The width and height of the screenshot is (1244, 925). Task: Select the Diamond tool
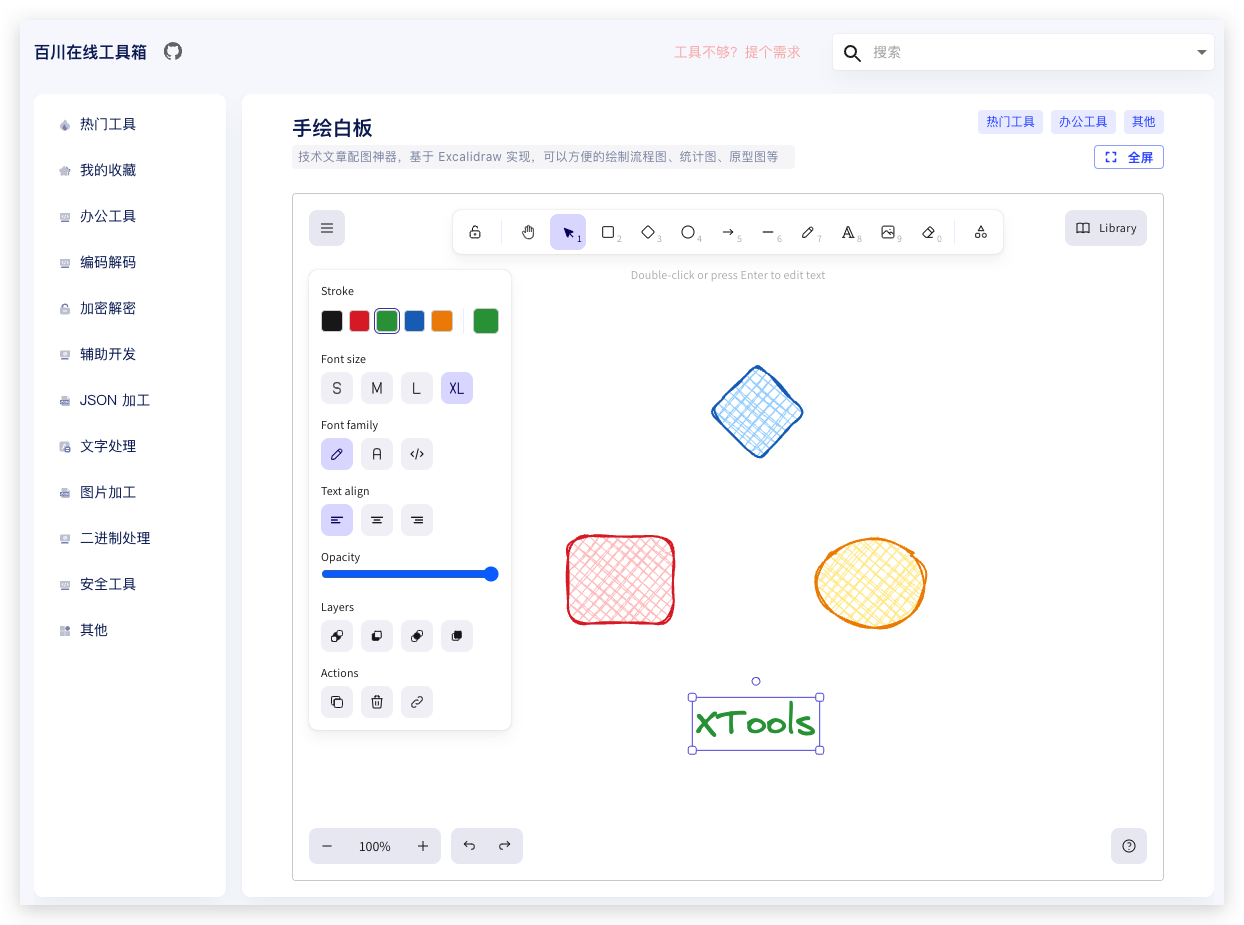tap(649, 231)
